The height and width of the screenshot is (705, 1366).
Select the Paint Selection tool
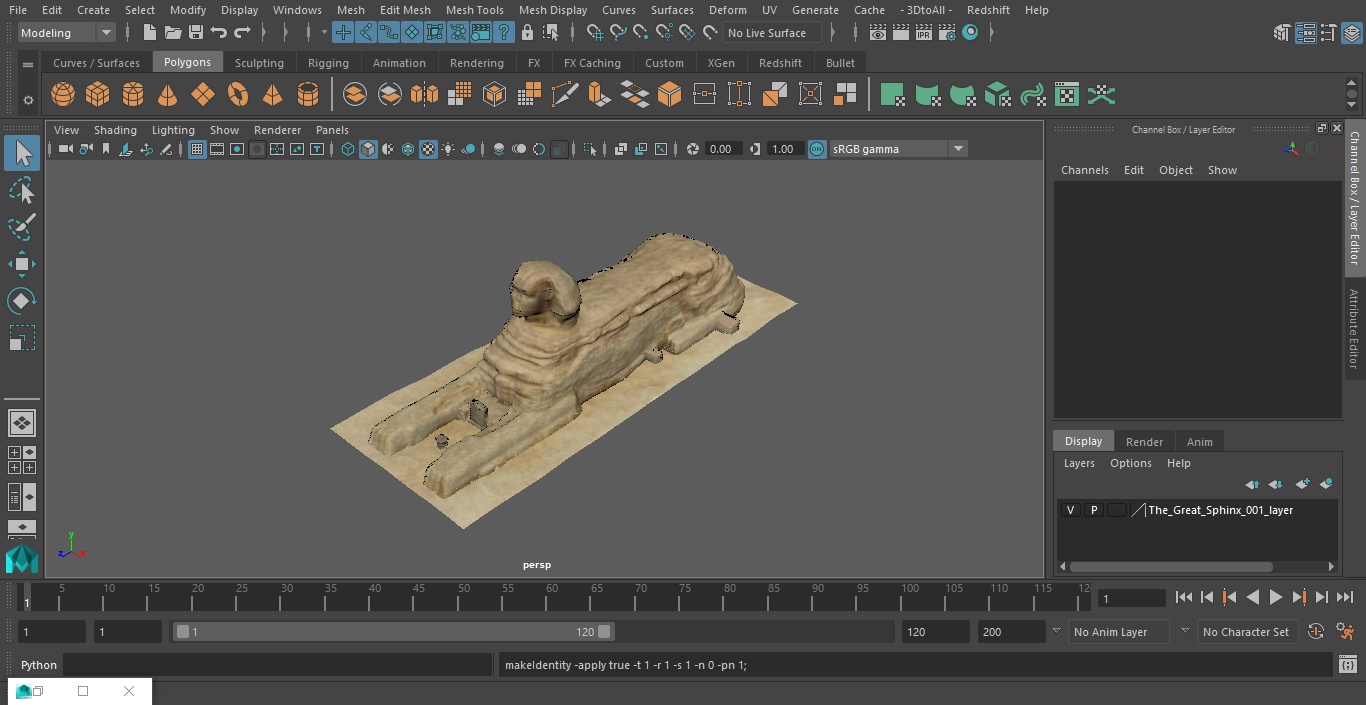coord(21,227)
